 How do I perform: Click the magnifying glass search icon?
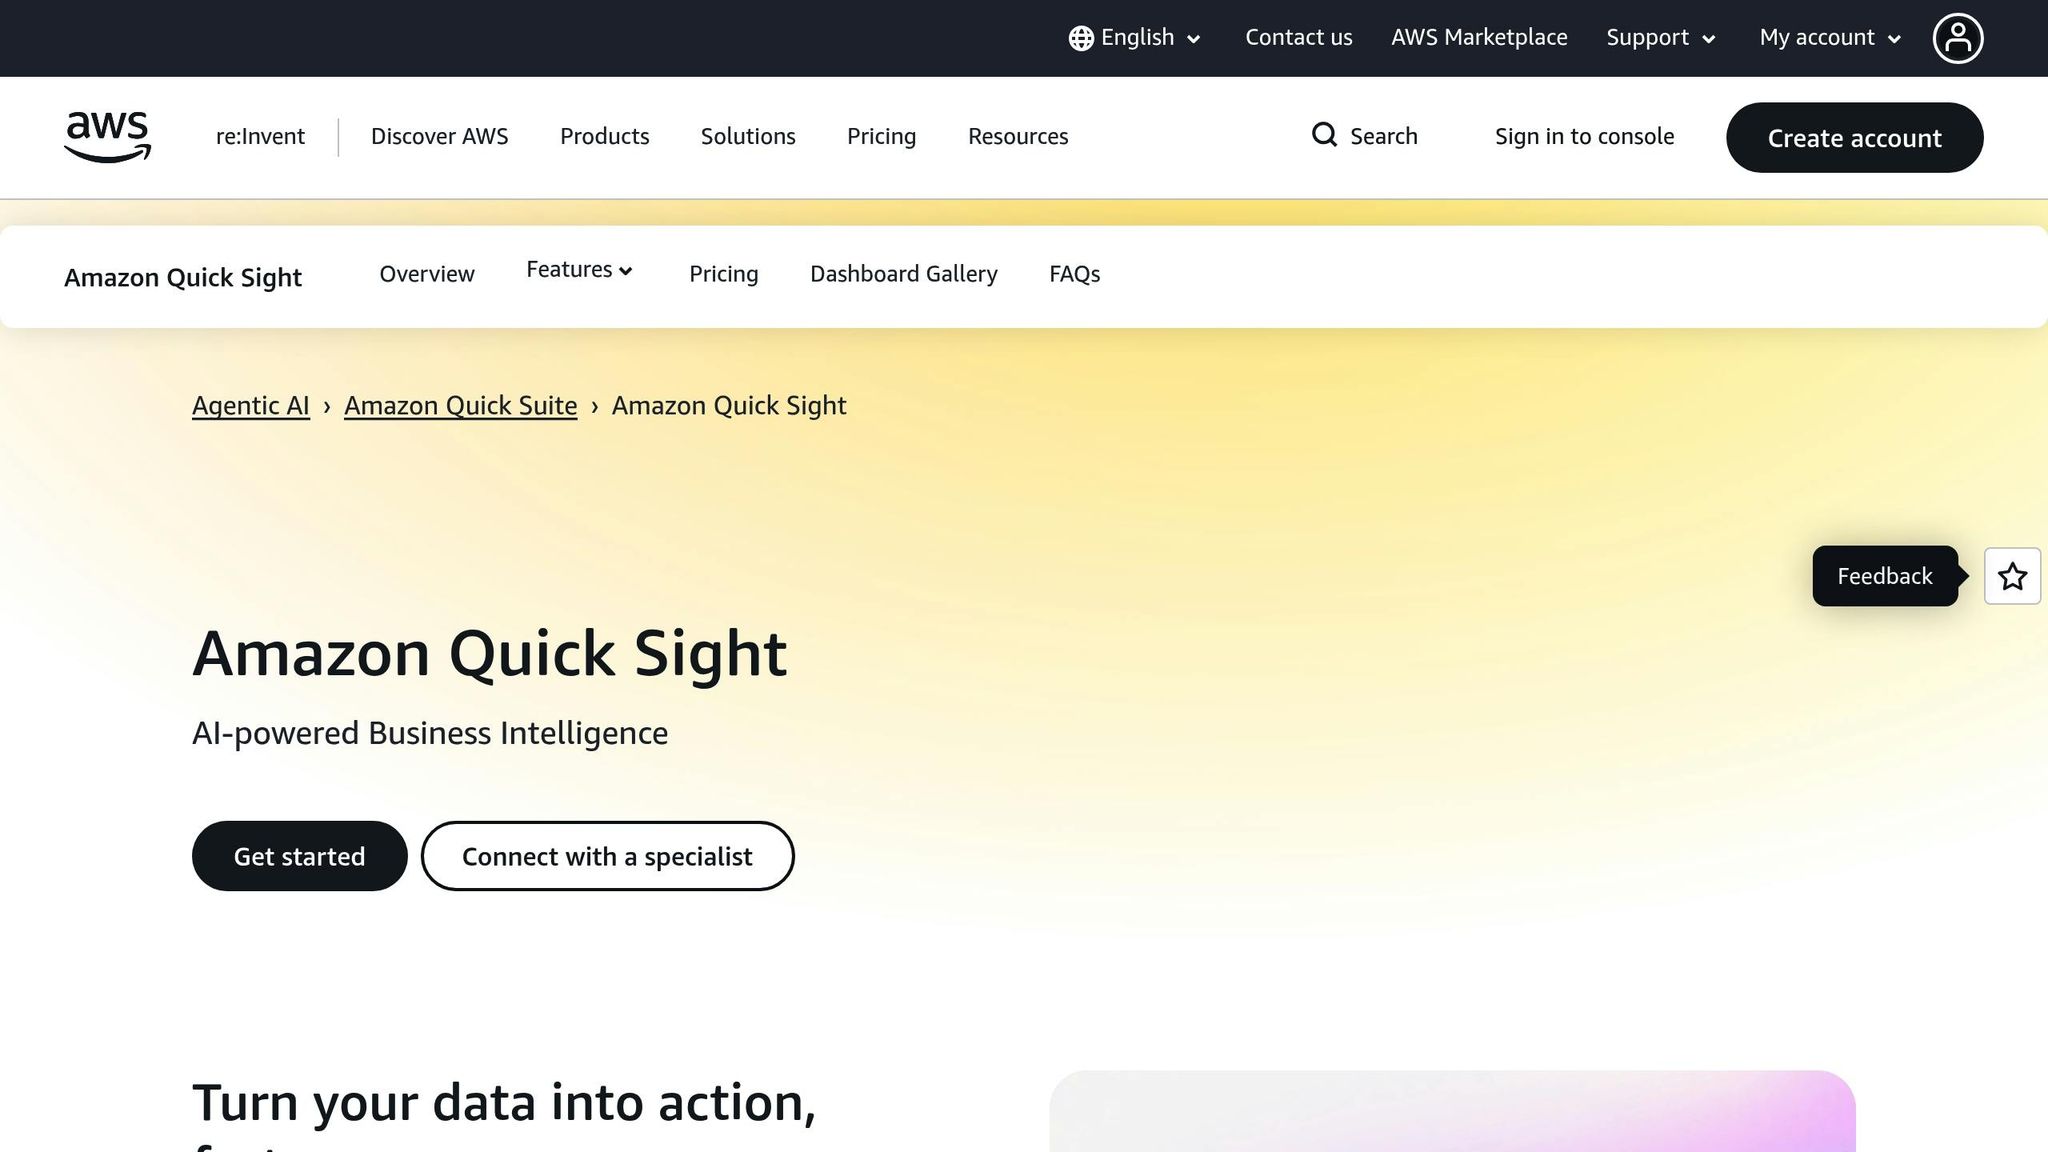[1324, 135]
